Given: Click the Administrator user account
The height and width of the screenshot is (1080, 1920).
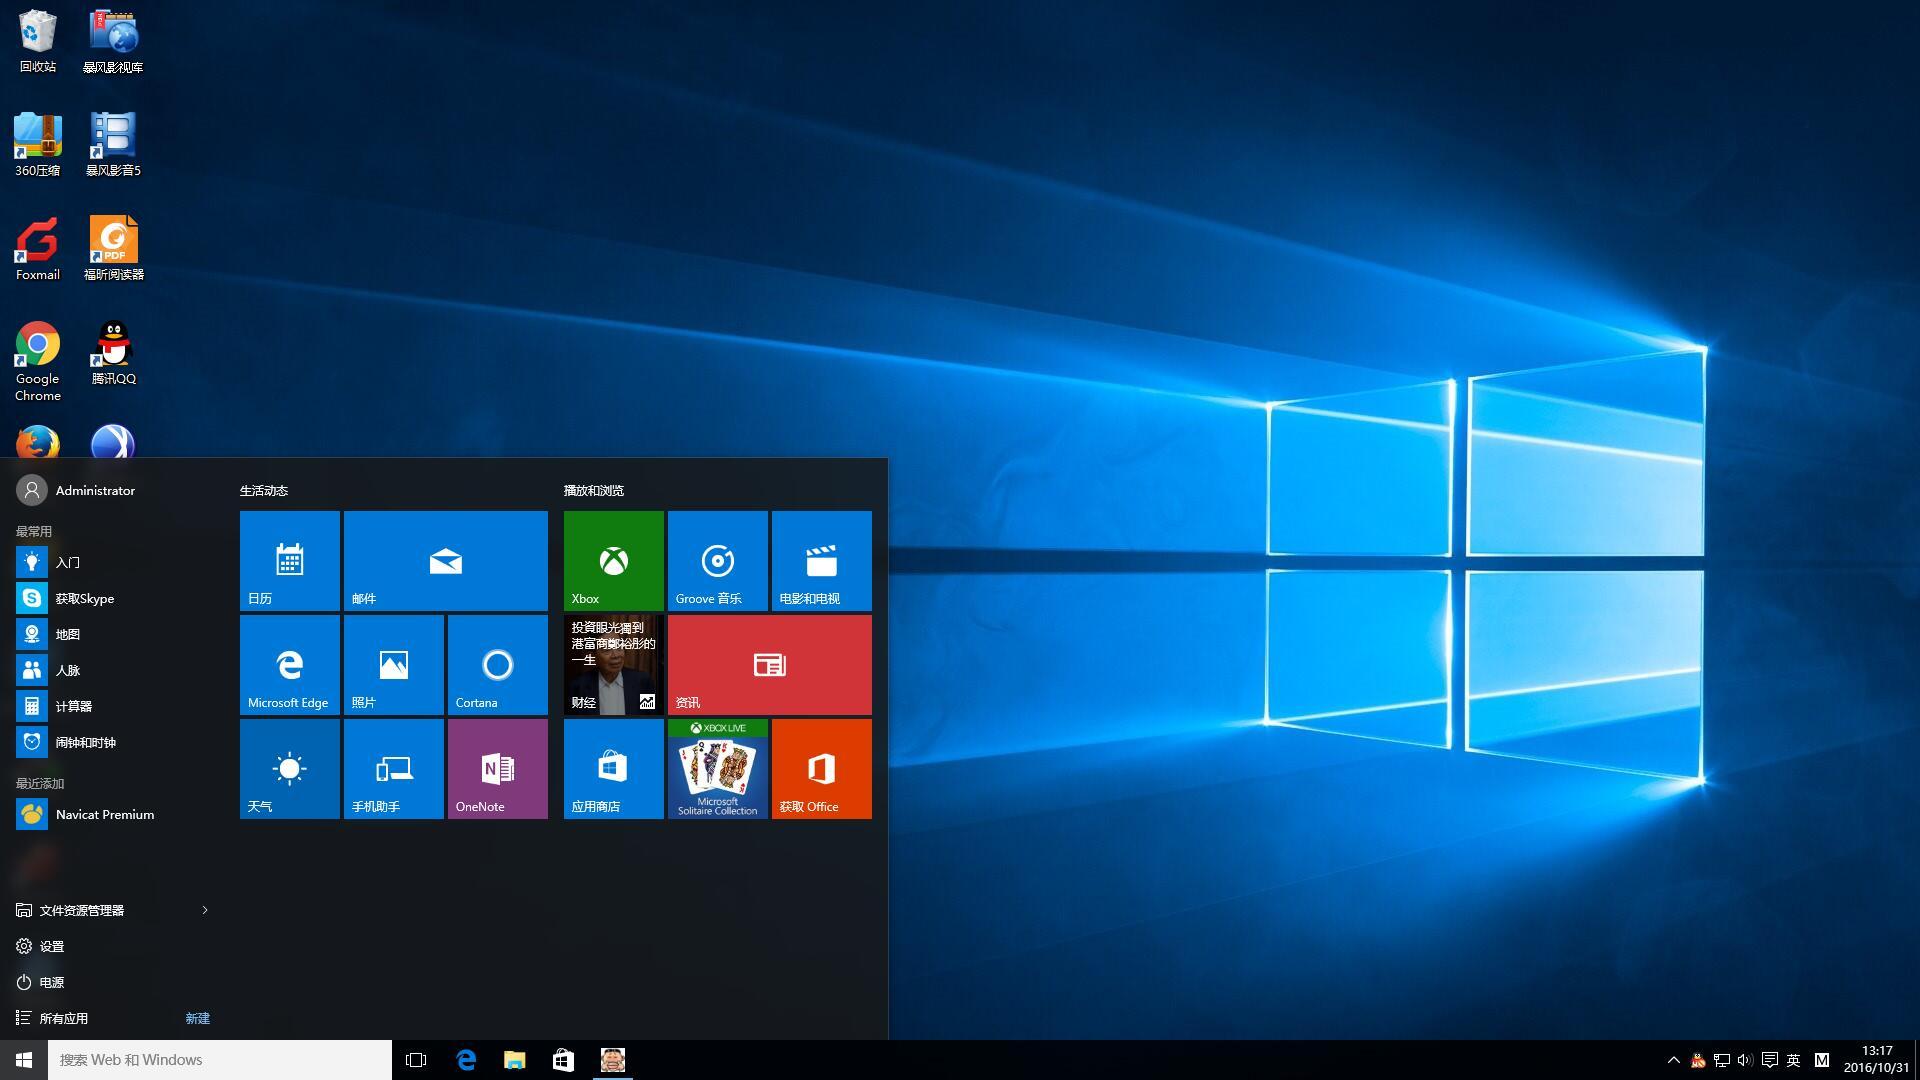Looking at the screenshot, I should click(x=76, y=490).
